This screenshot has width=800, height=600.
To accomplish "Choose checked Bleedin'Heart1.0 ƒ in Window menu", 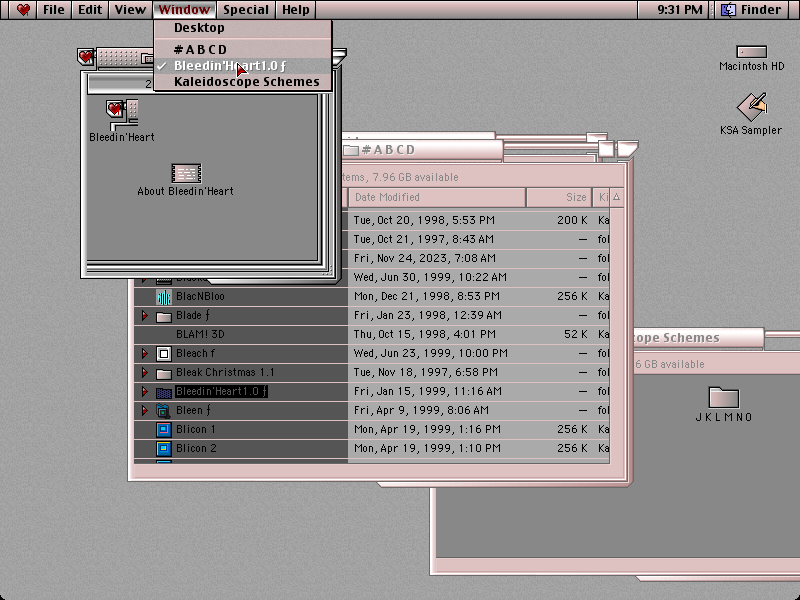I will click(243, 66).
